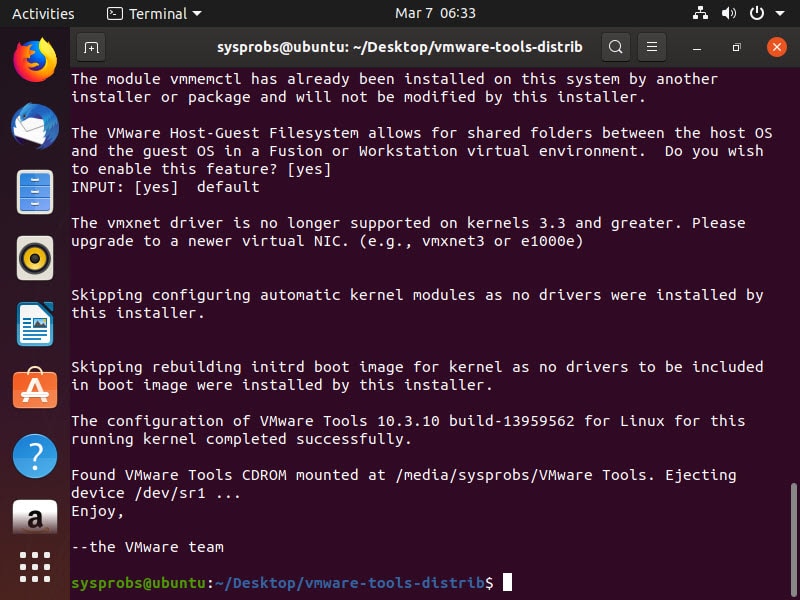Image resolution: width=800 pixels, height=600 pixels.
Task: Open LibreOffice Writer from the dock
Action: tap(35, 324)
